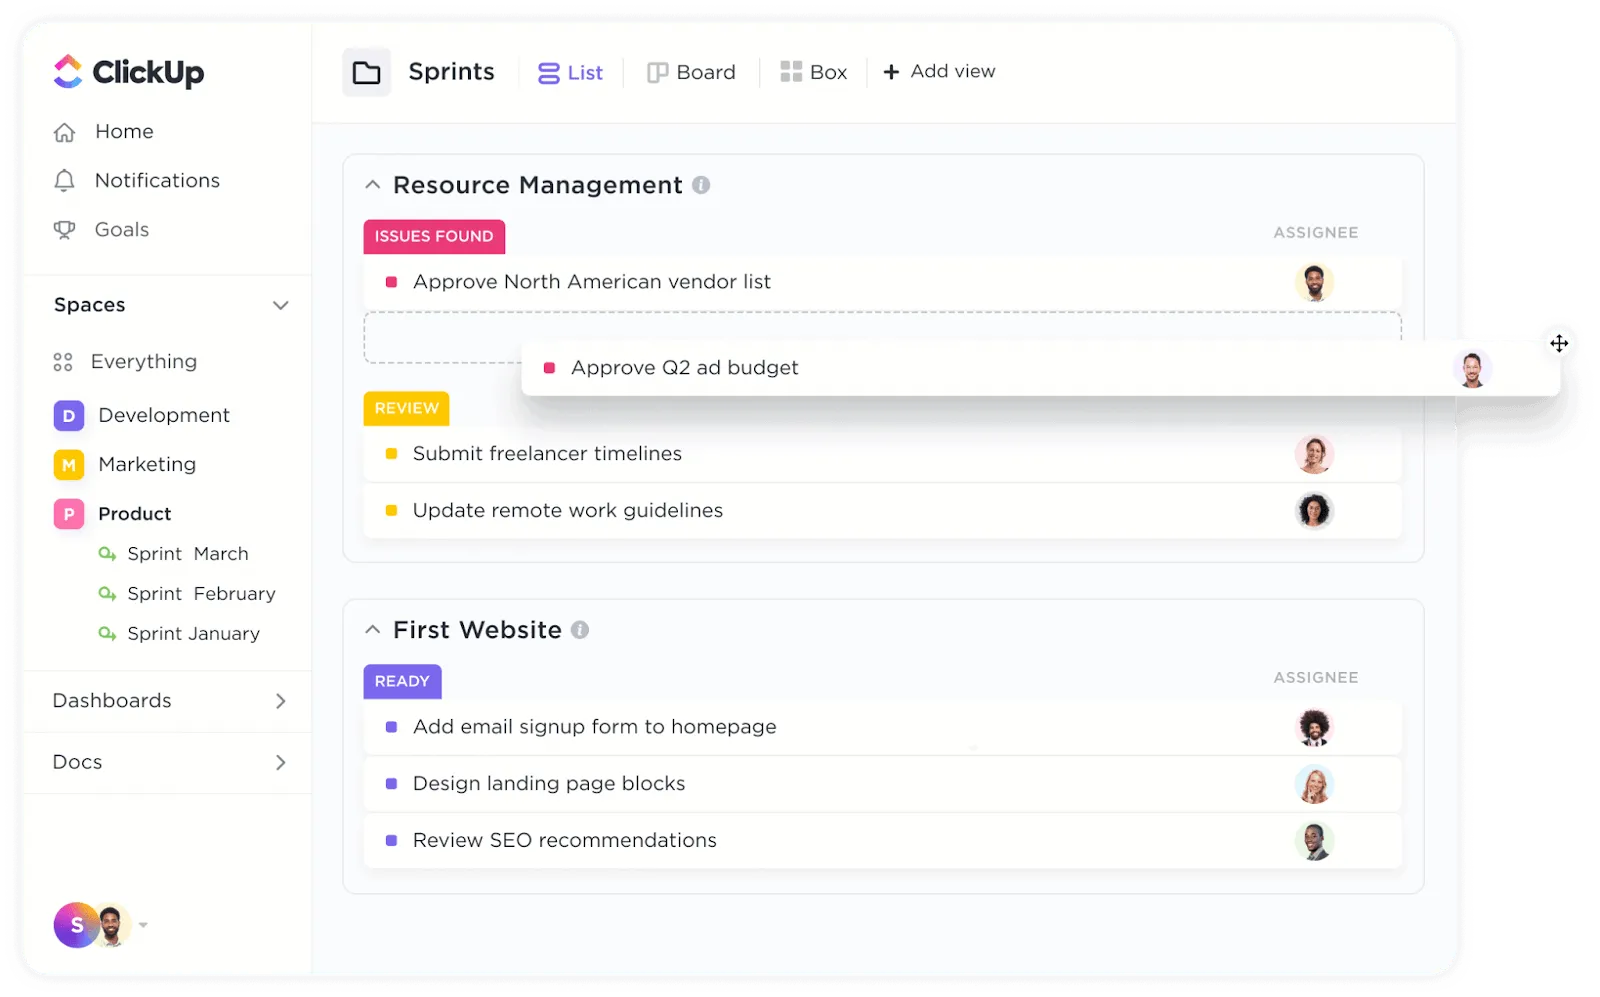Open Sprint March list
Viewport: 1600px width, 997px height.
coord(188,554)
